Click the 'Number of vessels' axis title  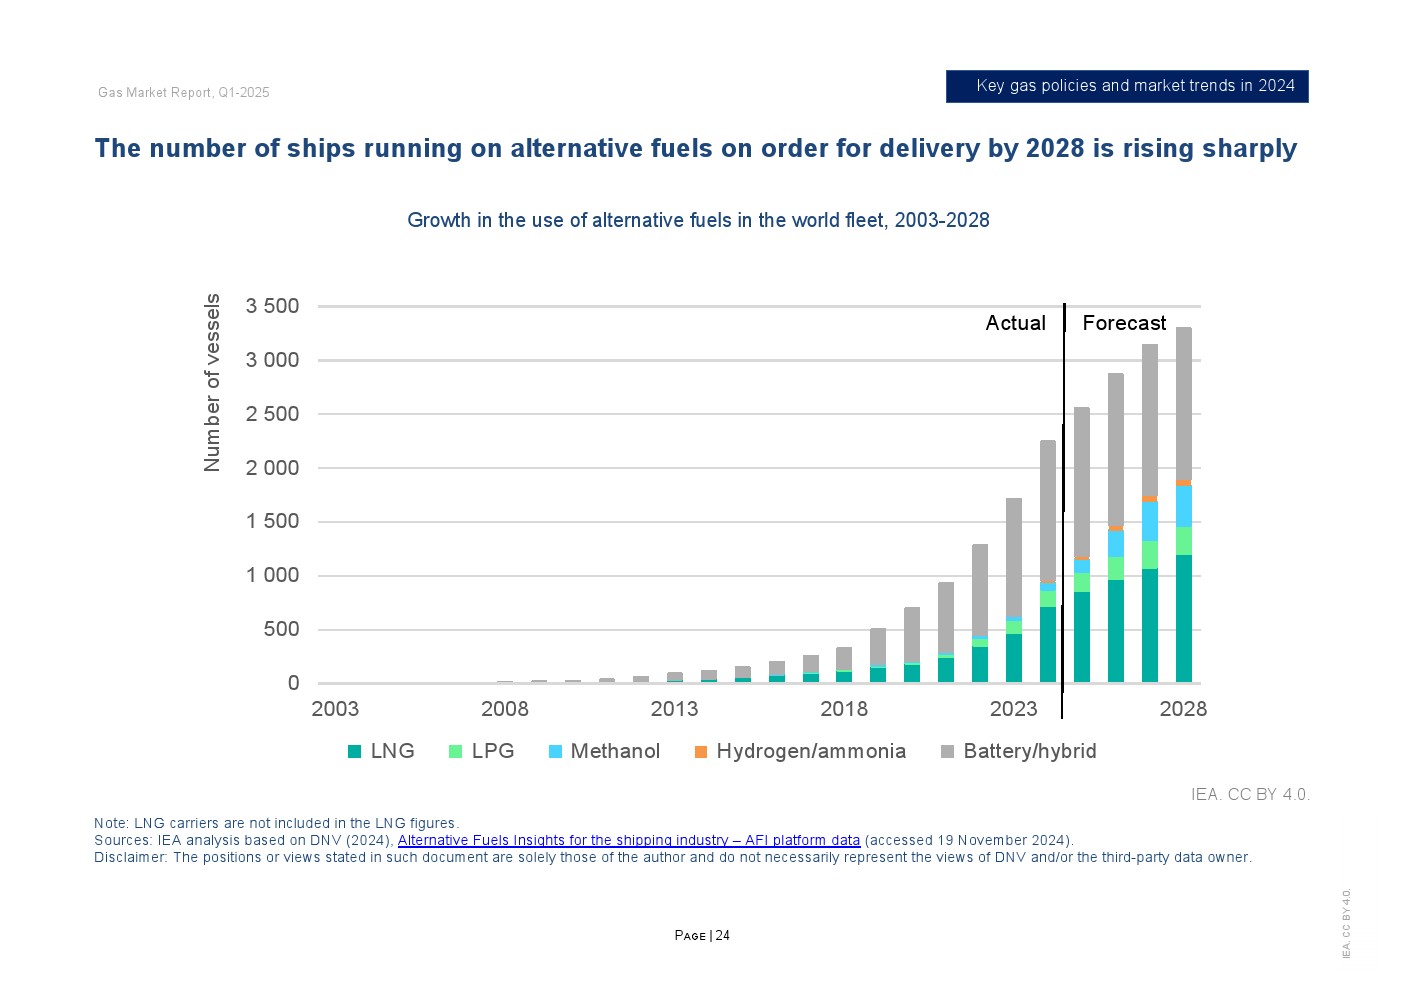212,383
